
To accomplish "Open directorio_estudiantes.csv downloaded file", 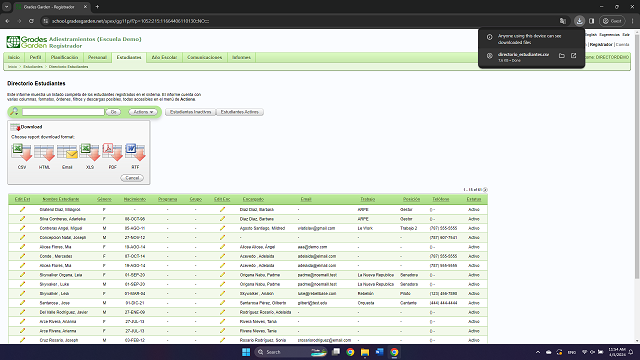I will (x=523, y=54).
